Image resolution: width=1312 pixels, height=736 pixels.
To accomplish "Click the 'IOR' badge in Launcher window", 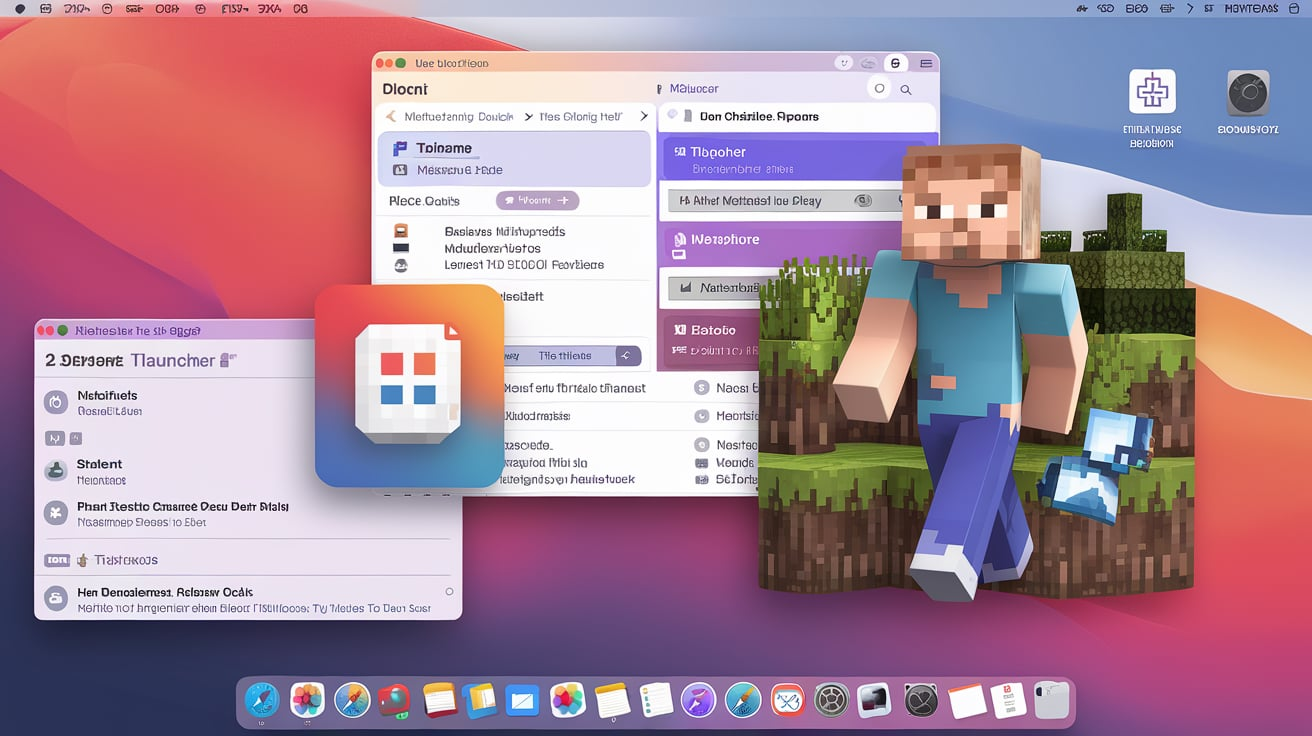I will (57, 561).
